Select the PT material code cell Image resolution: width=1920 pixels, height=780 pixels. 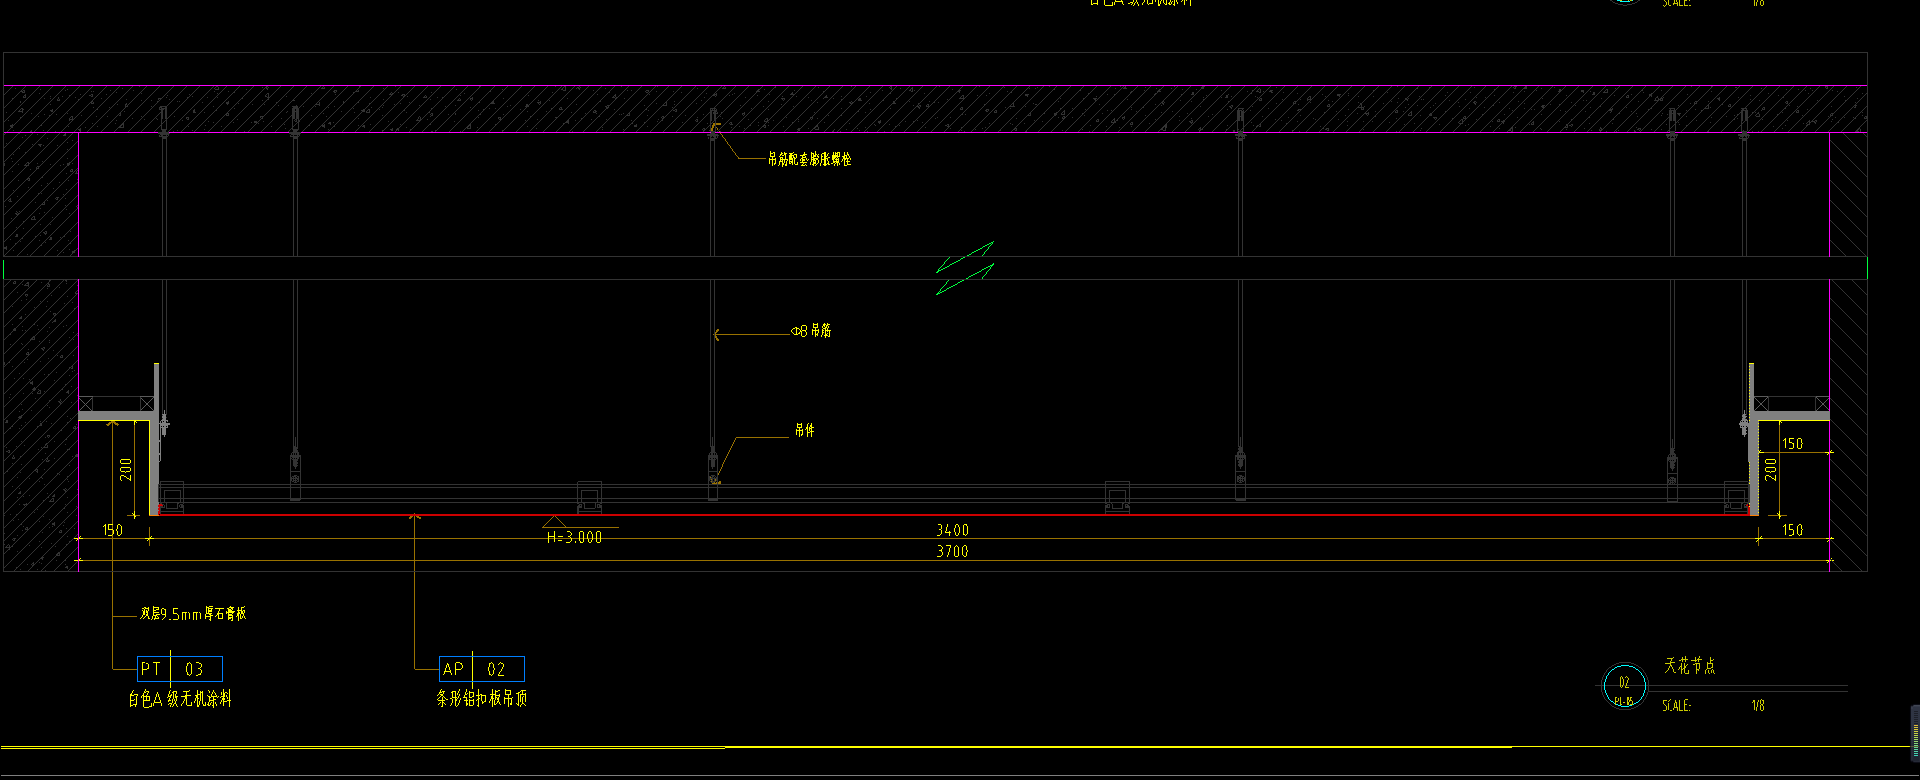pos(154,669)
